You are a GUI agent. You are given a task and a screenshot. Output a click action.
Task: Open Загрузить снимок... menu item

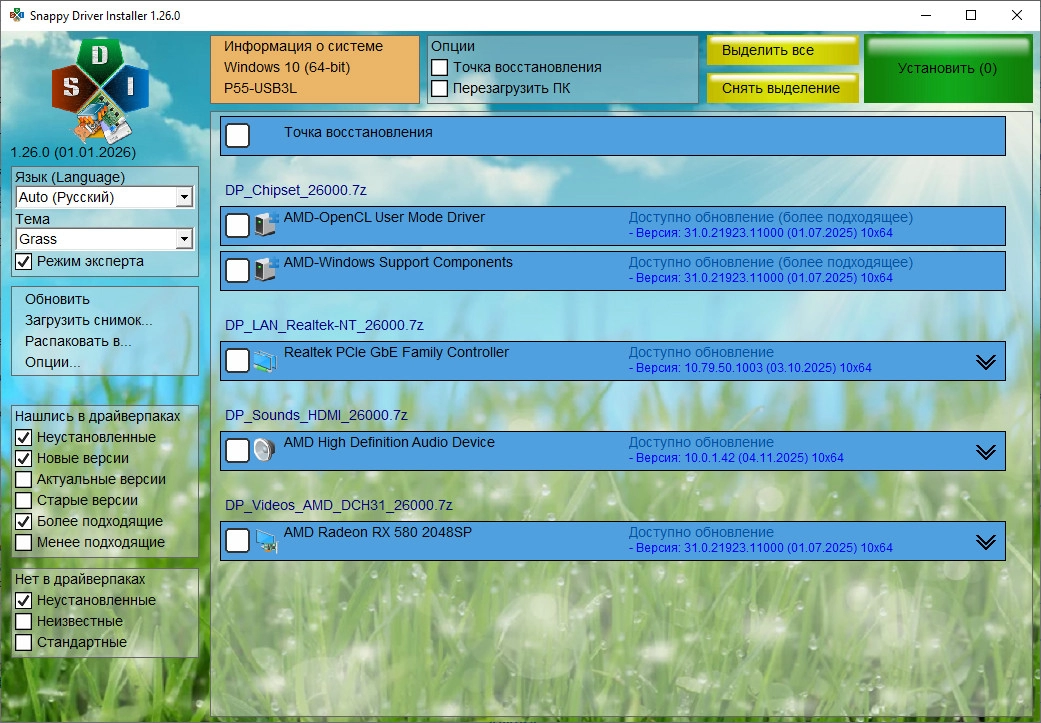coord(88,321)
